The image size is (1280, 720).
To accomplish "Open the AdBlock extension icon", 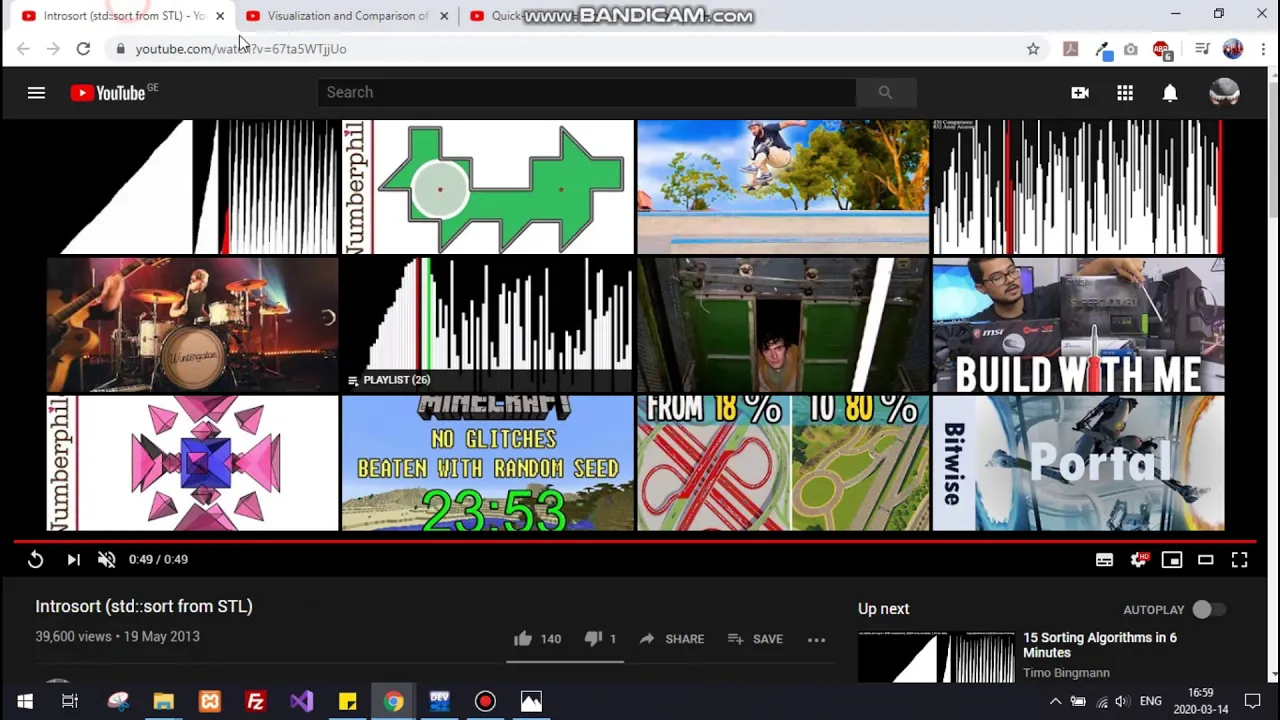I will coord(1162,50).
